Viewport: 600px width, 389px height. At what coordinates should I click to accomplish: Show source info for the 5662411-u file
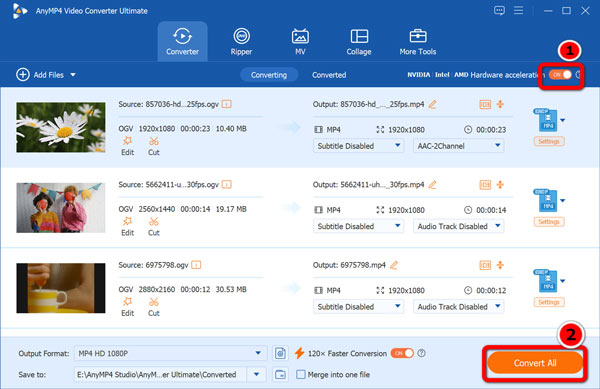227,184
